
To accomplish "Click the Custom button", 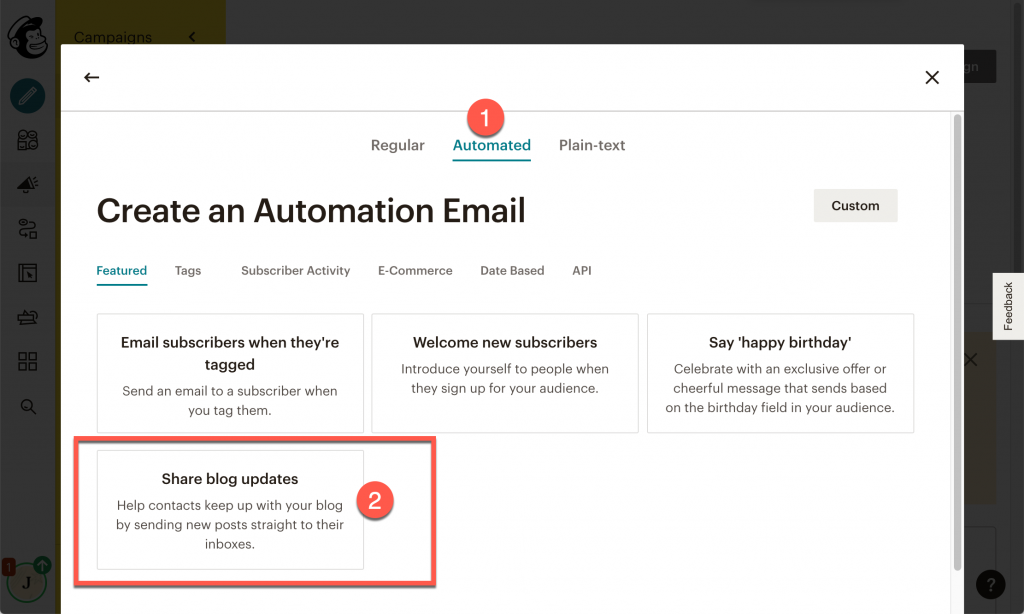I will click(x=855, y=205).
